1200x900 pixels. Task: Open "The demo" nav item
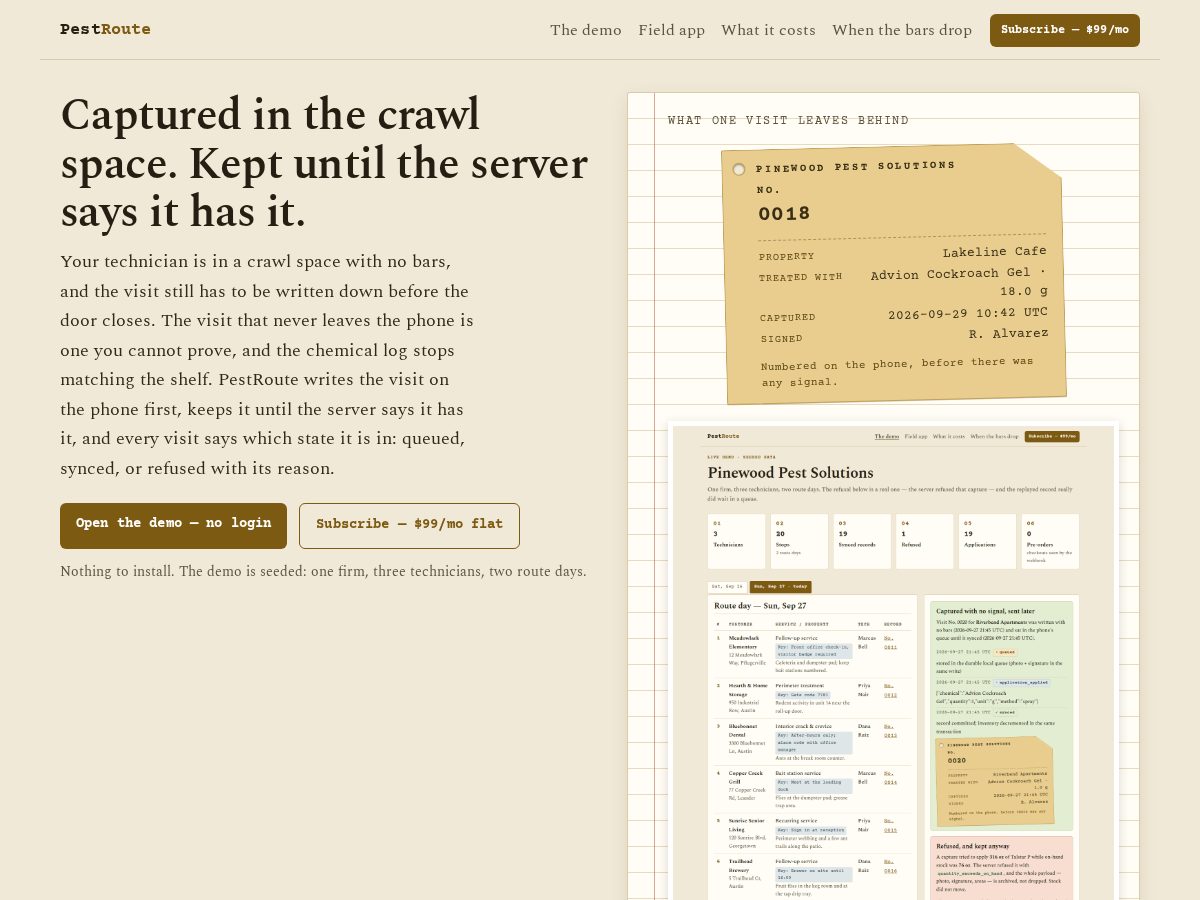click(586, 30)
